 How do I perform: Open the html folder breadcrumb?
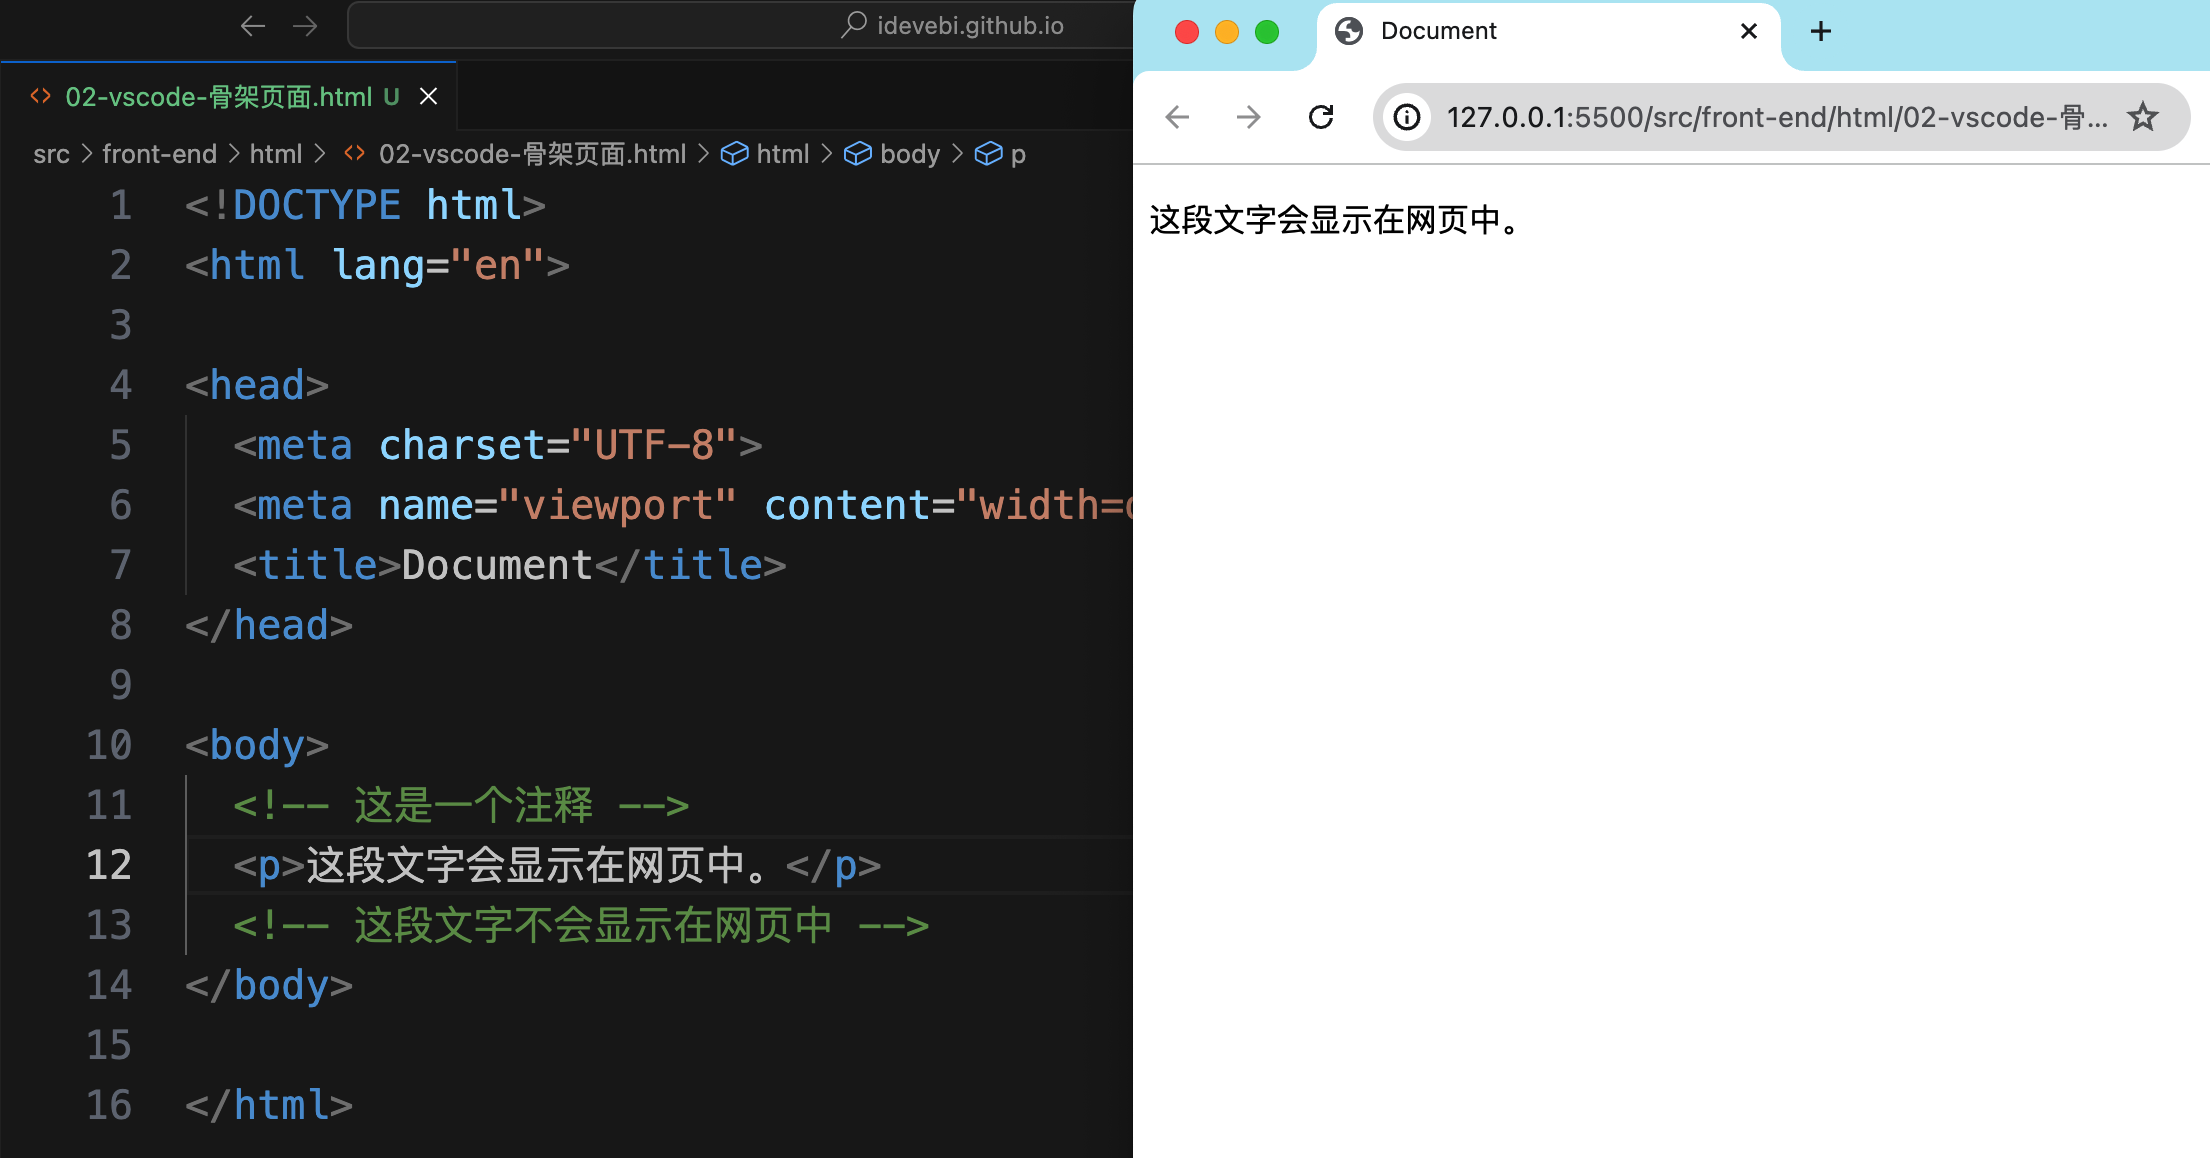tap(275, 154)
